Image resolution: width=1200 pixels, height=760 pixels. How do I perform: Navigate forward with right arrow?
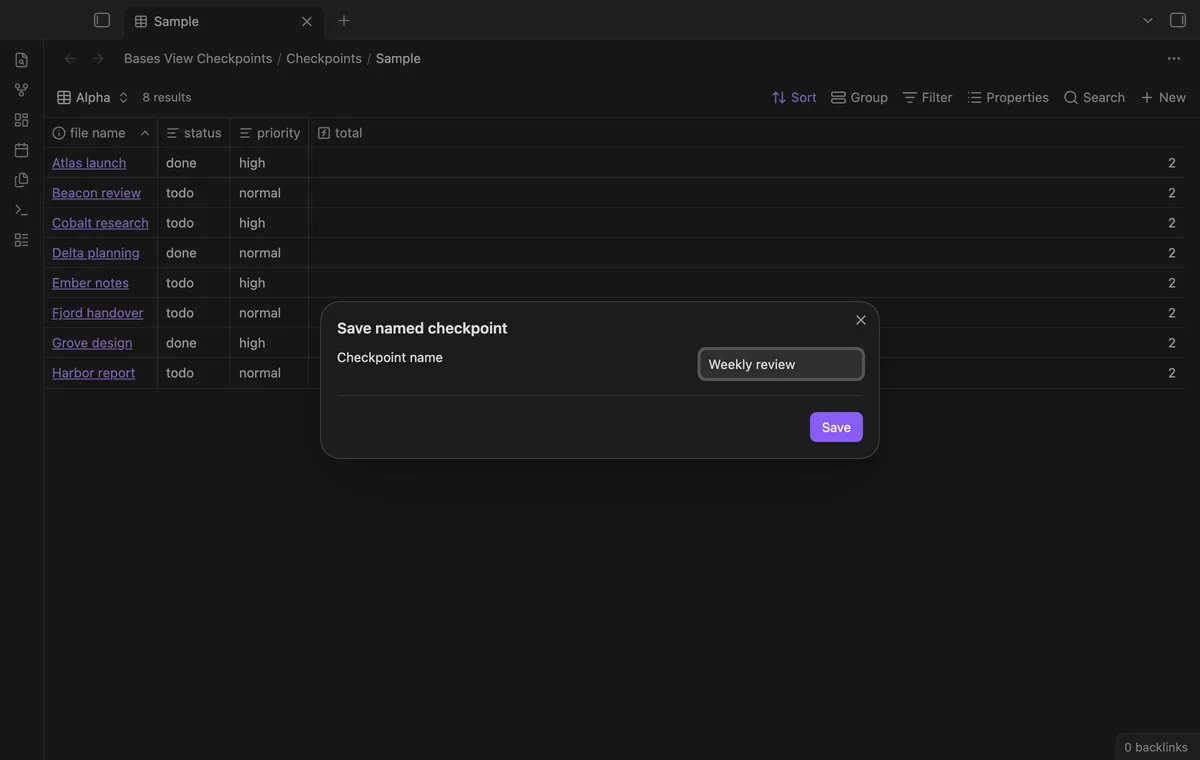point(98,58)
